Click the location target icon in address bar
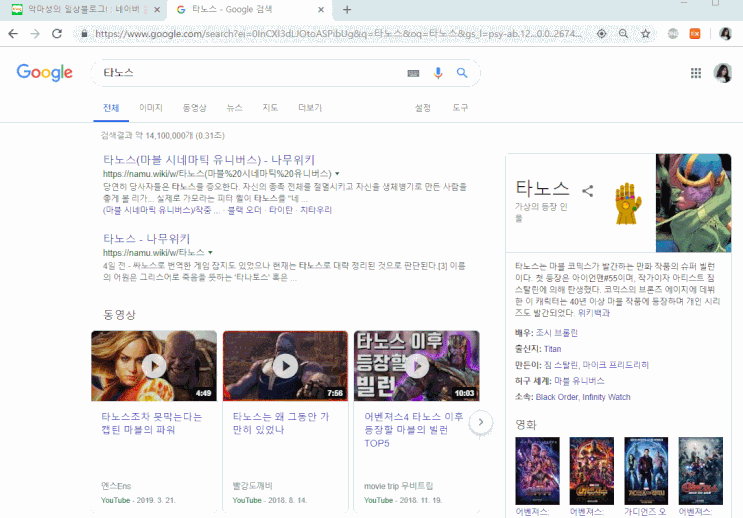The image size is (743, 518). (x=601, y=34)
